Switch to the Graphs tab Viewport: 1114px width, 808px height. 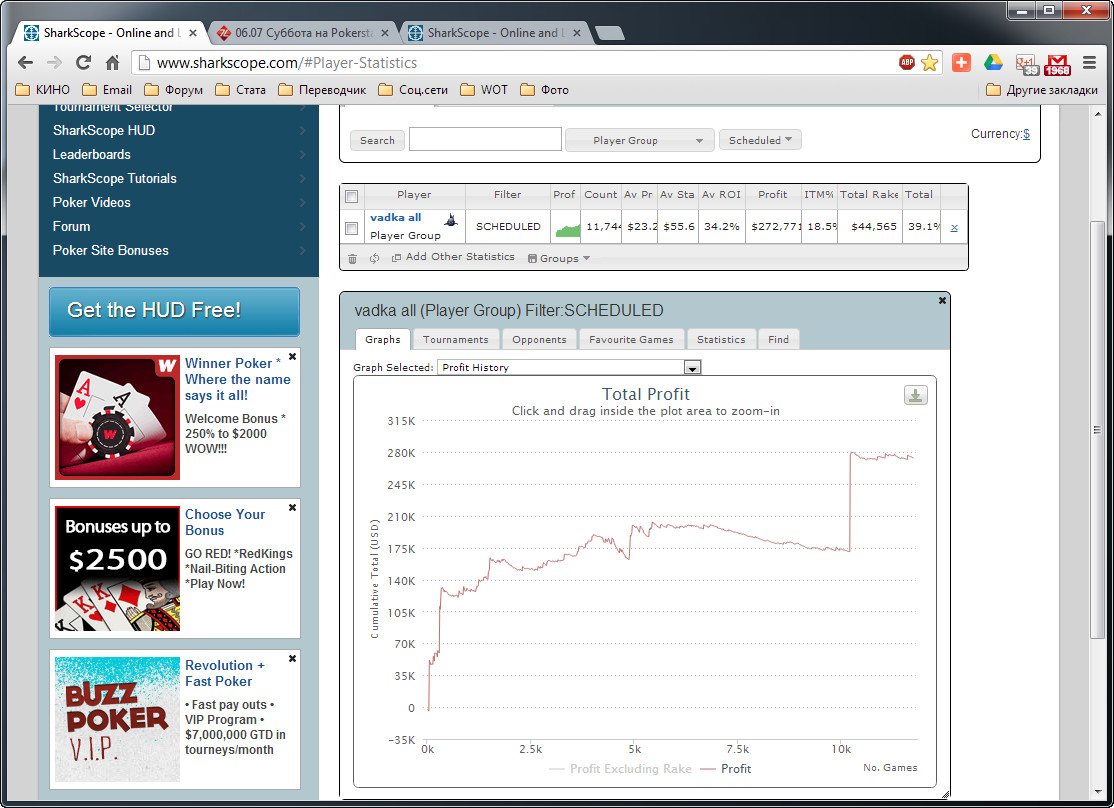pyautogui.click(x=383, y=339)
